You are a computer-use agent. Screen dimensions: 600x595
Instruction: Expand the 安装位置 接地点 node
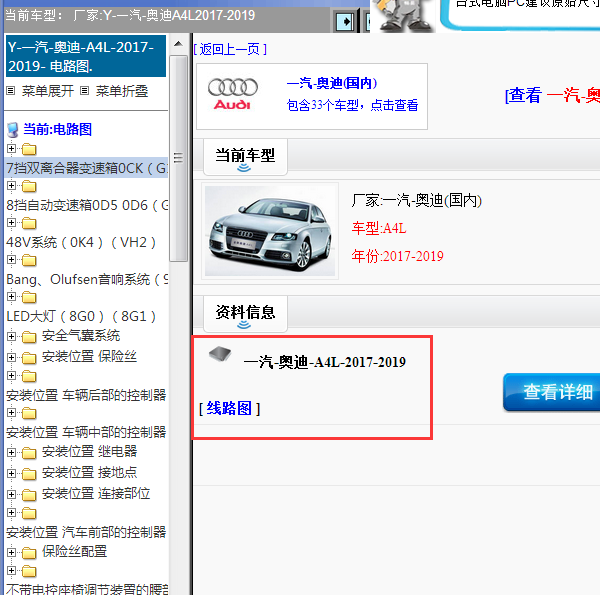click(11, 473)
